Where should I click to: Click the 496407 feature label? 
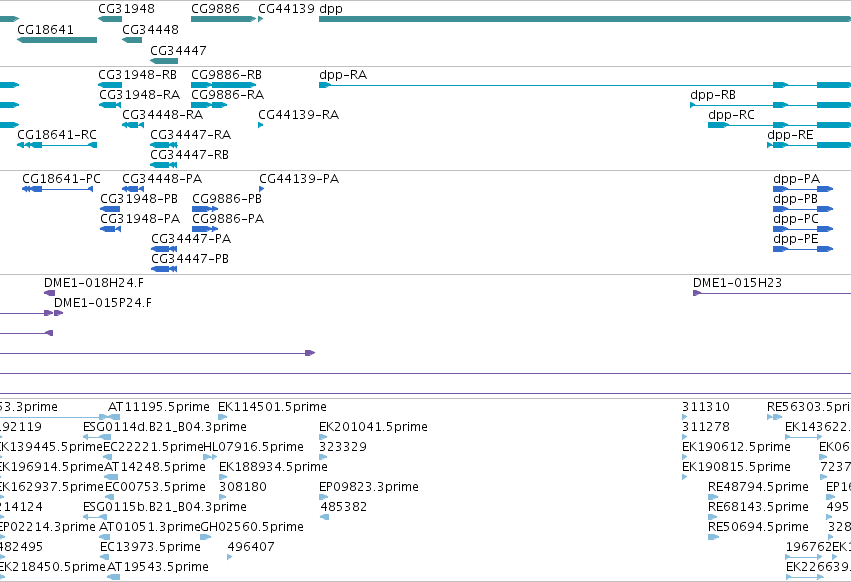coord(251,547)
